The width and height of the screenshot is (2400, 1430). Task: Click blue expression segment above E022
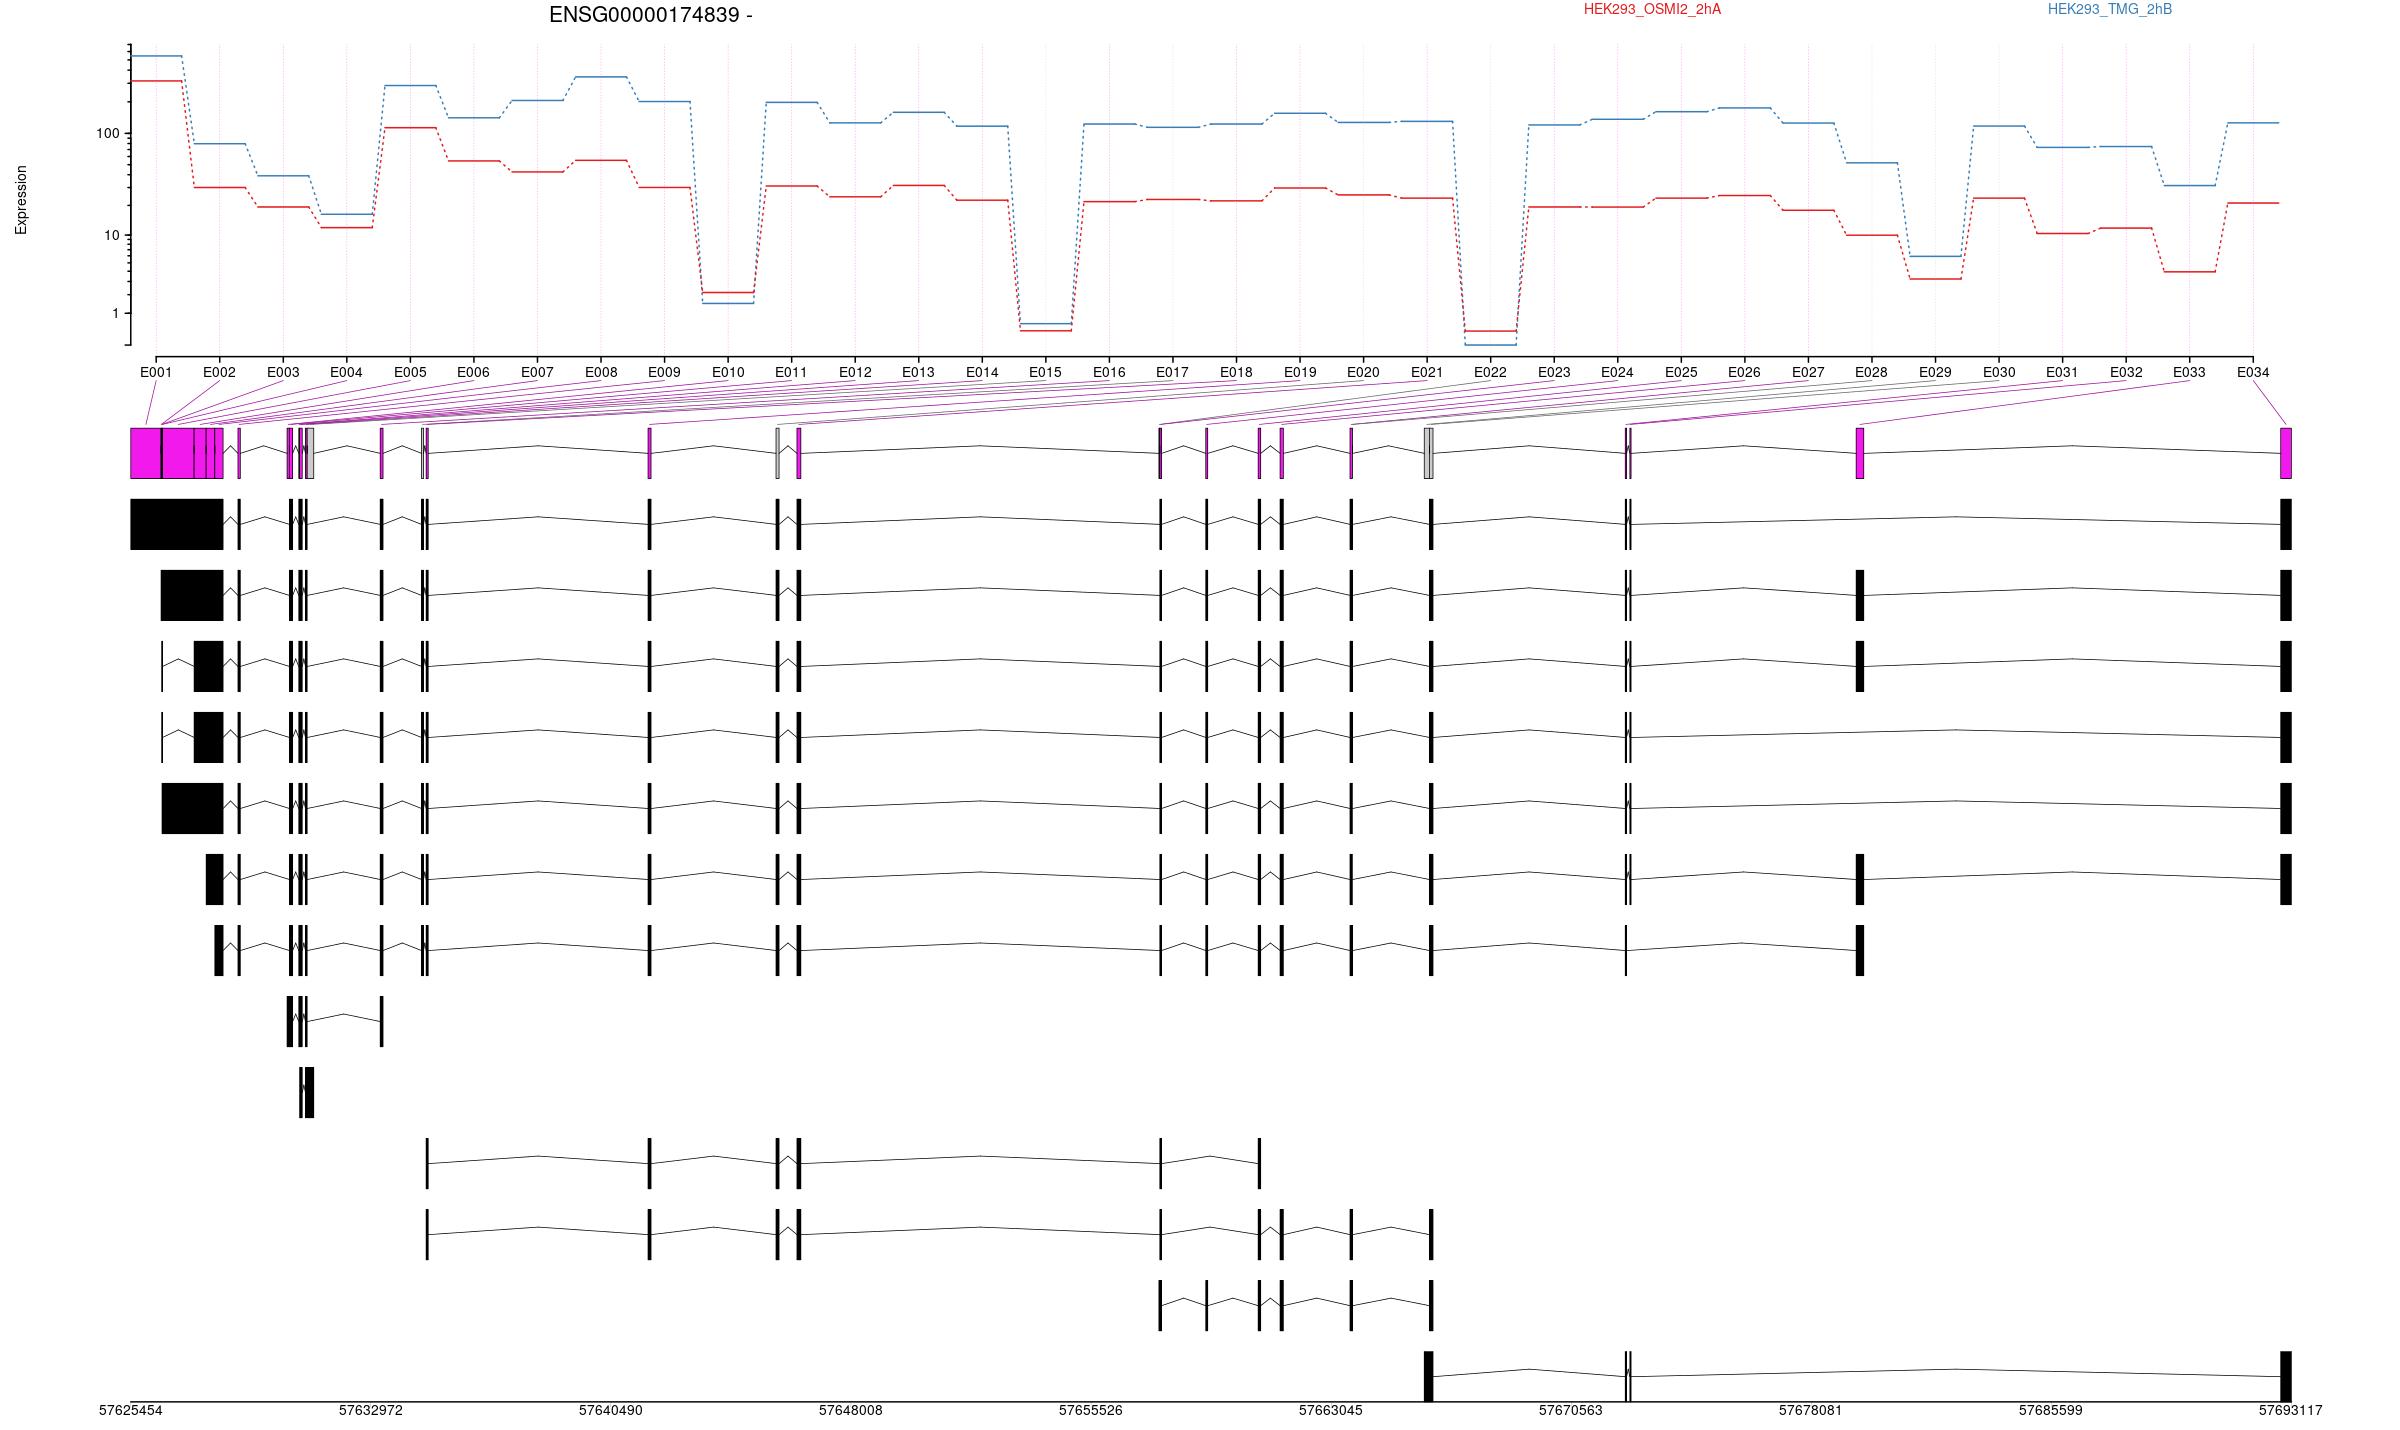coord(1490,345)
